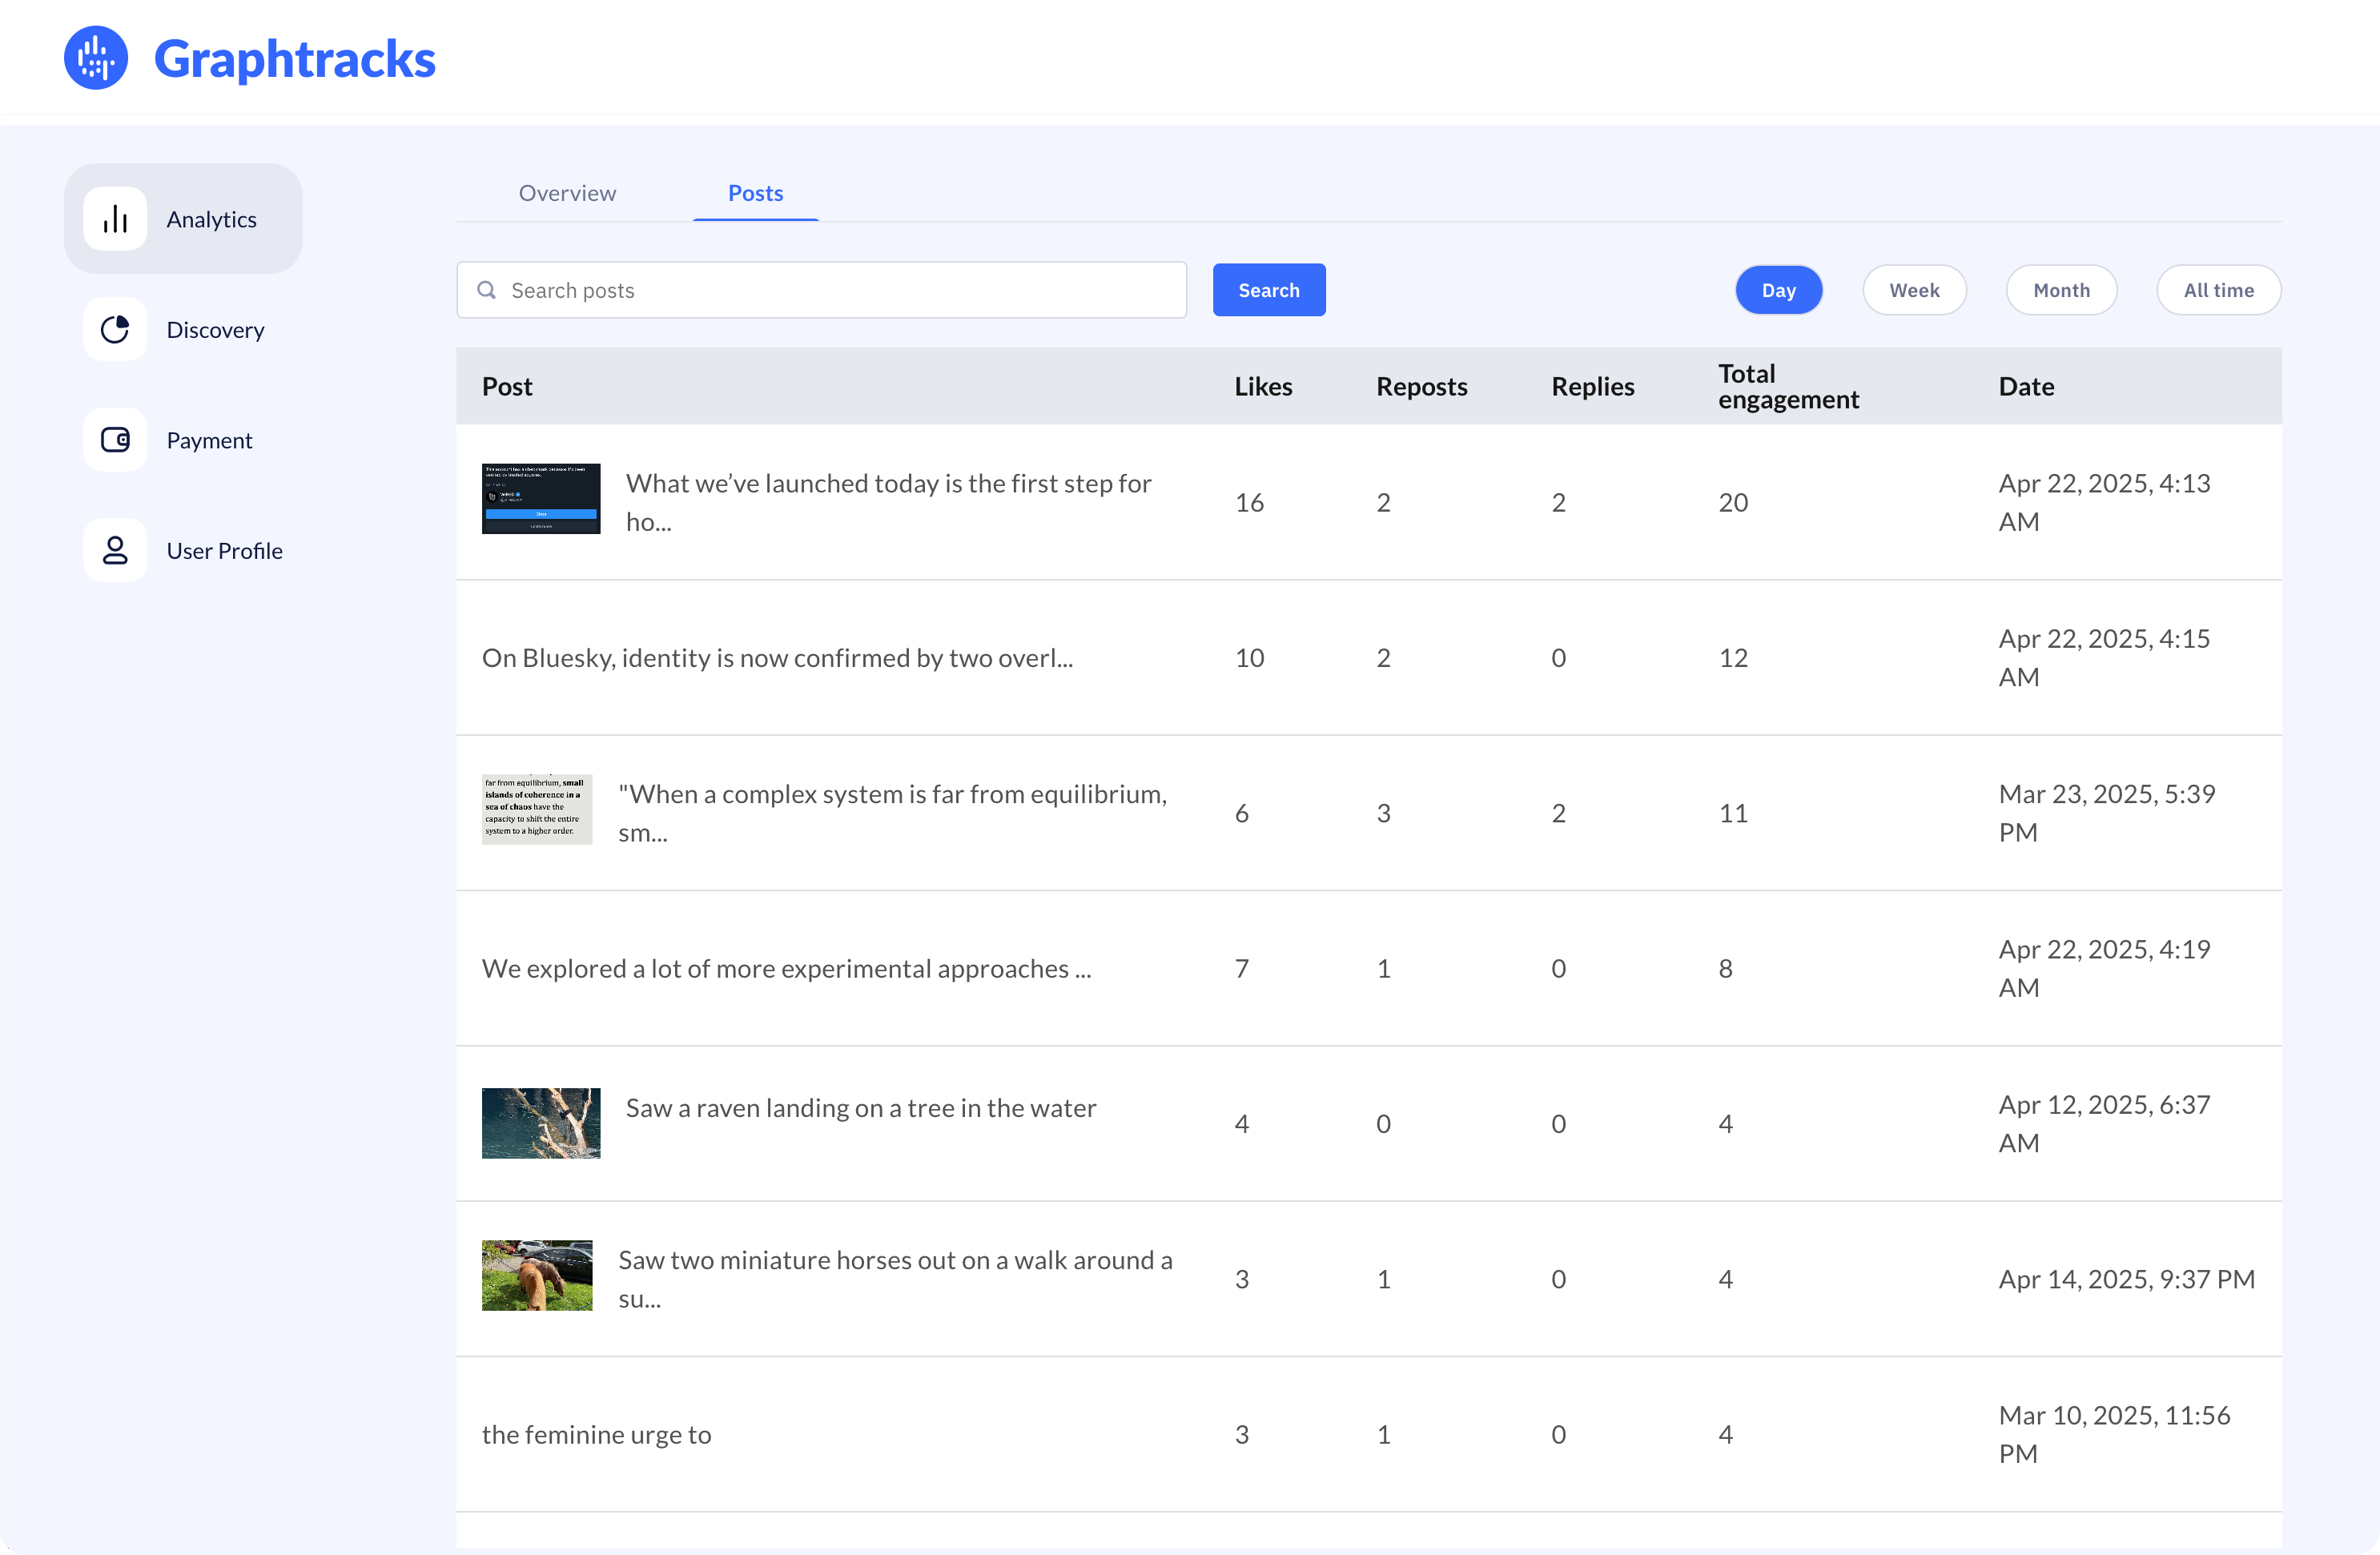Open the raven on tree post thumbnail
Screen dimensions: 2380x1555
pyautogui.click(x=541, y=1123)
